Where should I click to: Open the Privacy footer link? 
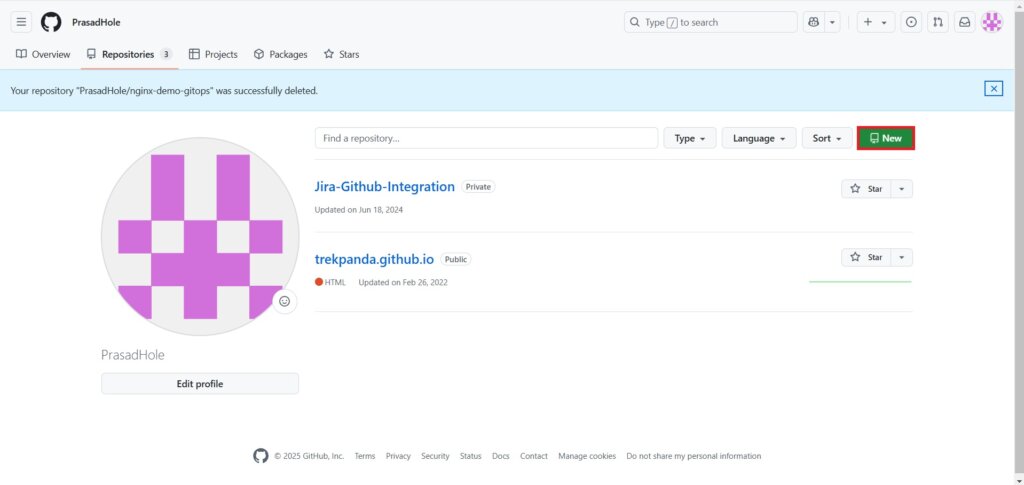coord(398,456)
